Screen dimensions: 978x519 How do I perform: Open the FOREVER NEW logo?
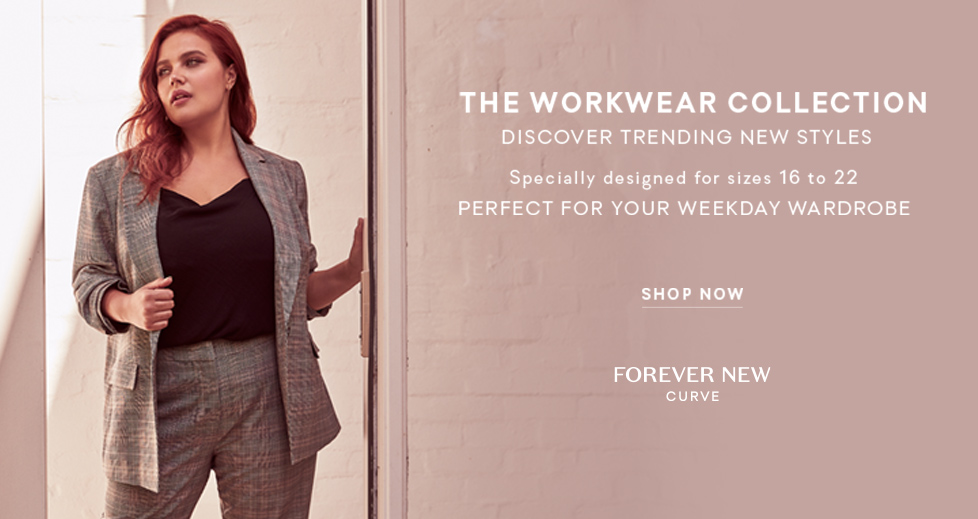point(692,374)
